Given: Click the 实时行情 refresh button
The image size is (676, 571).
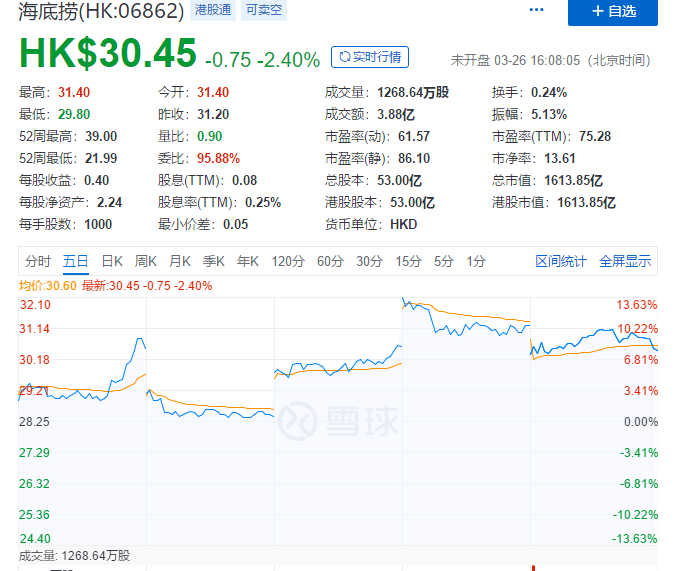Looking at the screenshot, I should 370,57.
